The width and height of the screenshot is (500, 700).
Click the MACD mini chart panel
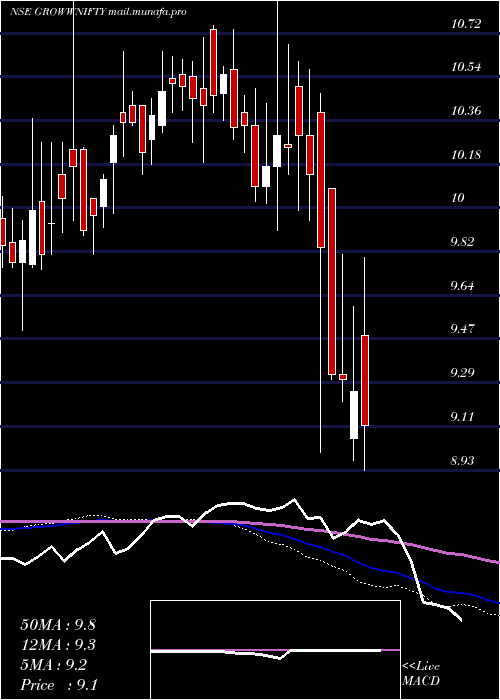(275, 650)
